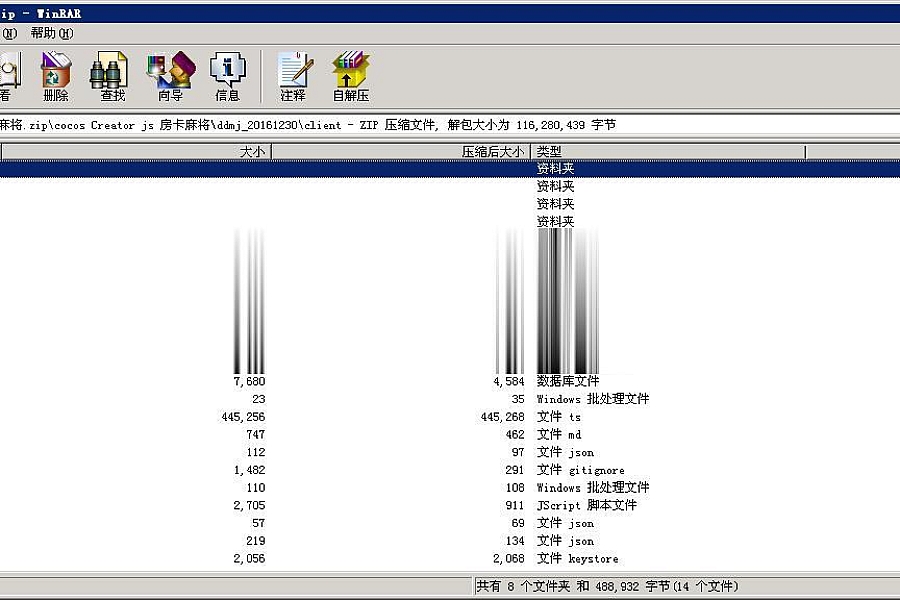Sort by the 类型 column header
Screen dimensions: 900x600
pyautogui.click(x=668, y=152)
